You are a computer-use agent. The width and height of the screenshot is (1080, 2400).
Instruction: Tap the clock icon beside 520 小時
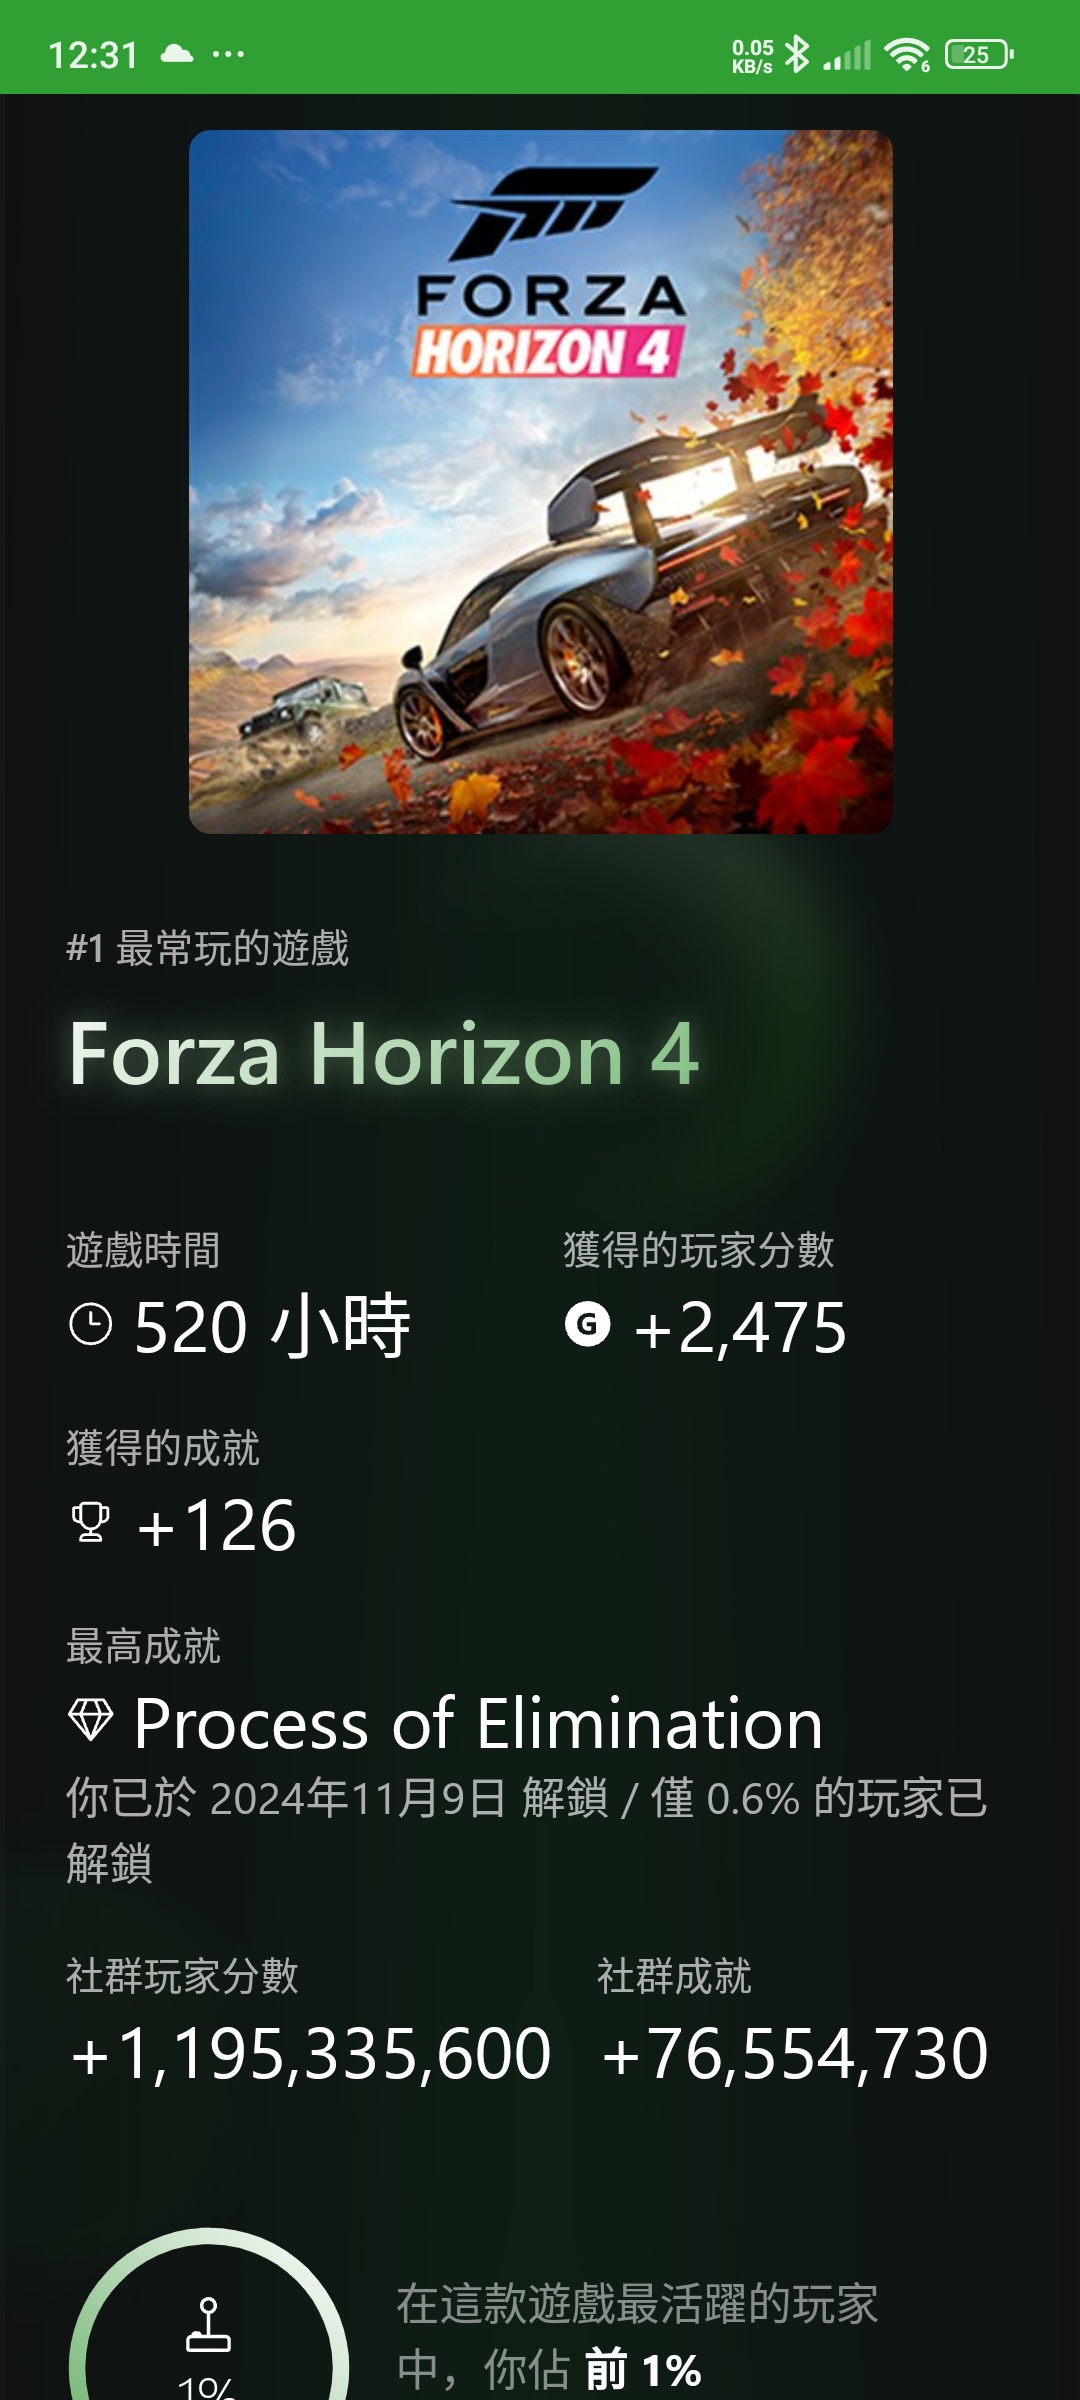(91, 1325)
